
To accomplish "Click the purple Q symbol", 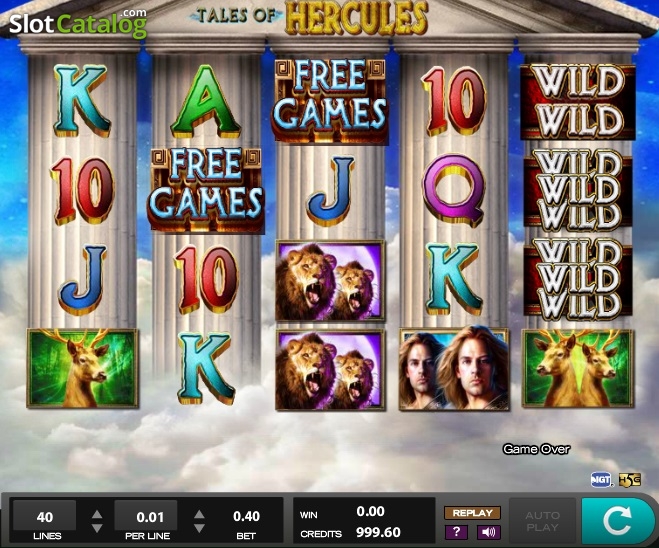I will [x=454, y=189].
